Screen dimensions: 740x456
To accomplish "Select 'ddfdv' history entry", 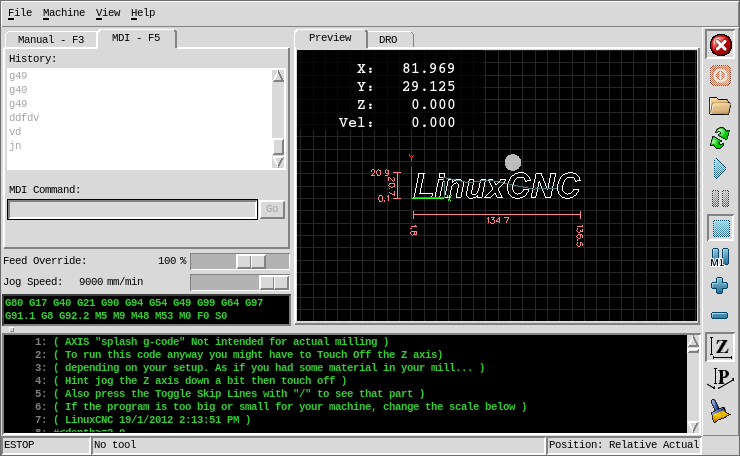I will coord(24,118).
